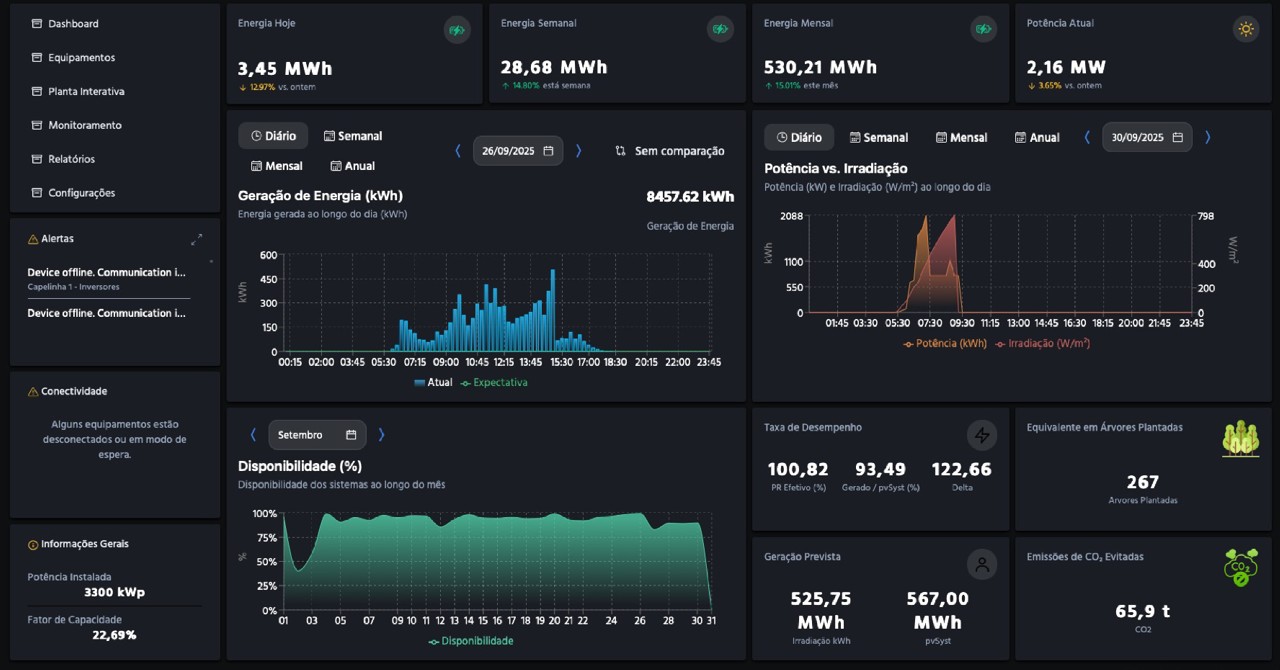This screenshot has height=670, width=1280.
Task: Expand the Alertas panel using the arrows icon
Action: [196, 239]
